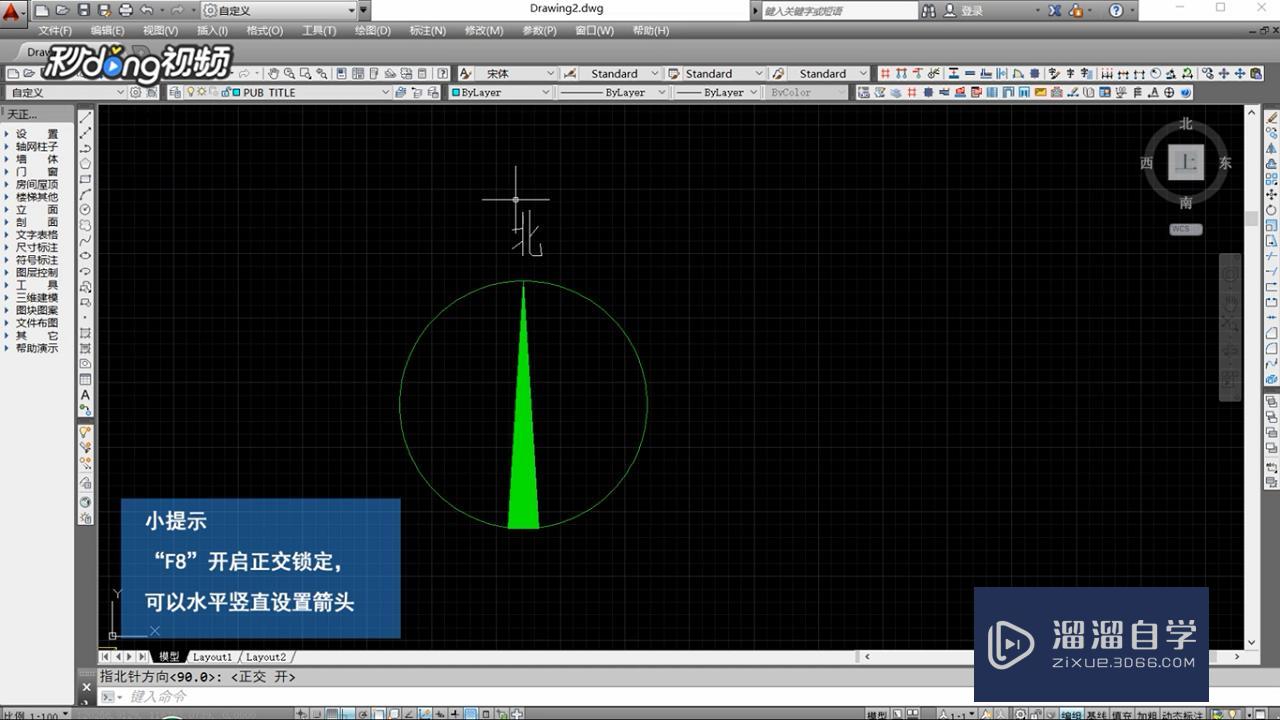Switch to the Layout1 tab
The image size is (1280, 720).
212,657
